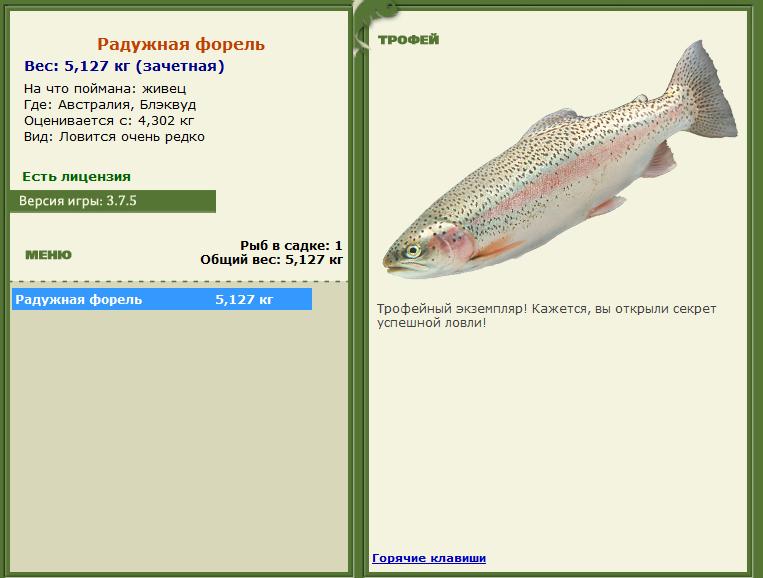The width and height of the screenshot is (763, 578).
Task: Click the ТРОФЕЙ heading
Action: 408,39
